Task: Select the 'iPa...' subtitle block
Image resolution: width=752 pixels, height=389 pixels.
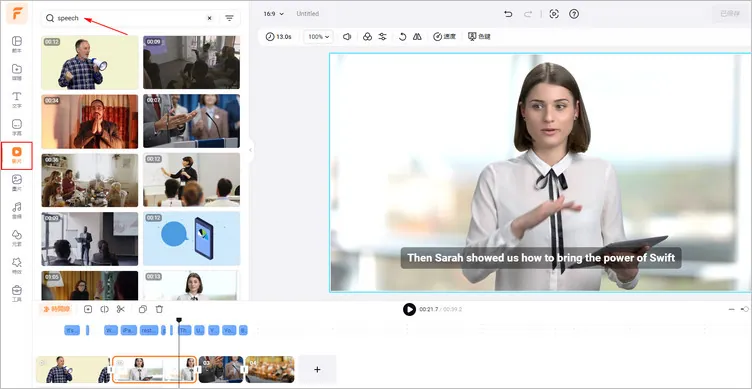Action: (129, 330)
